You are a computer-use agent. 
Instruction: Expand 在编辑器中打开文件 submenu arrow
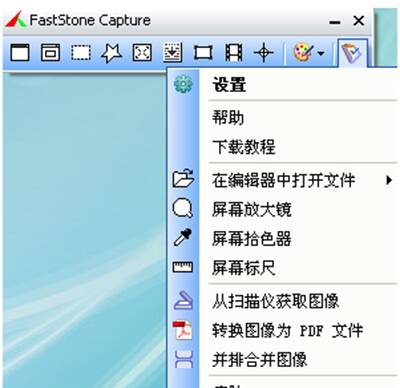pyautogui.click(x=389, y=180)
